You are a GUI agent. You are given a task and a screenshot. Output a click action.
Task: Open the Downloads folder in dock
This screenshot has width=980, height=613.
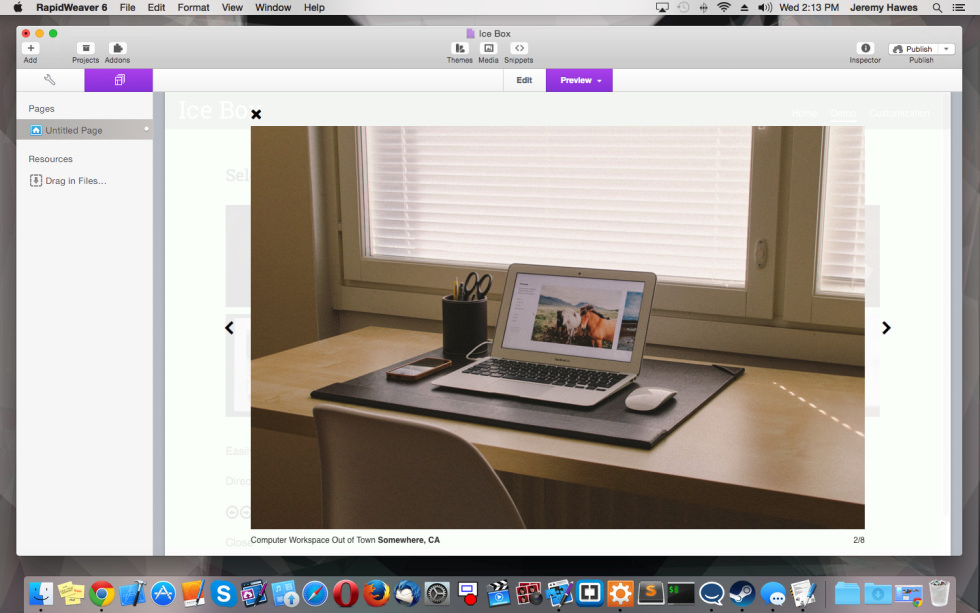point(878,593)
